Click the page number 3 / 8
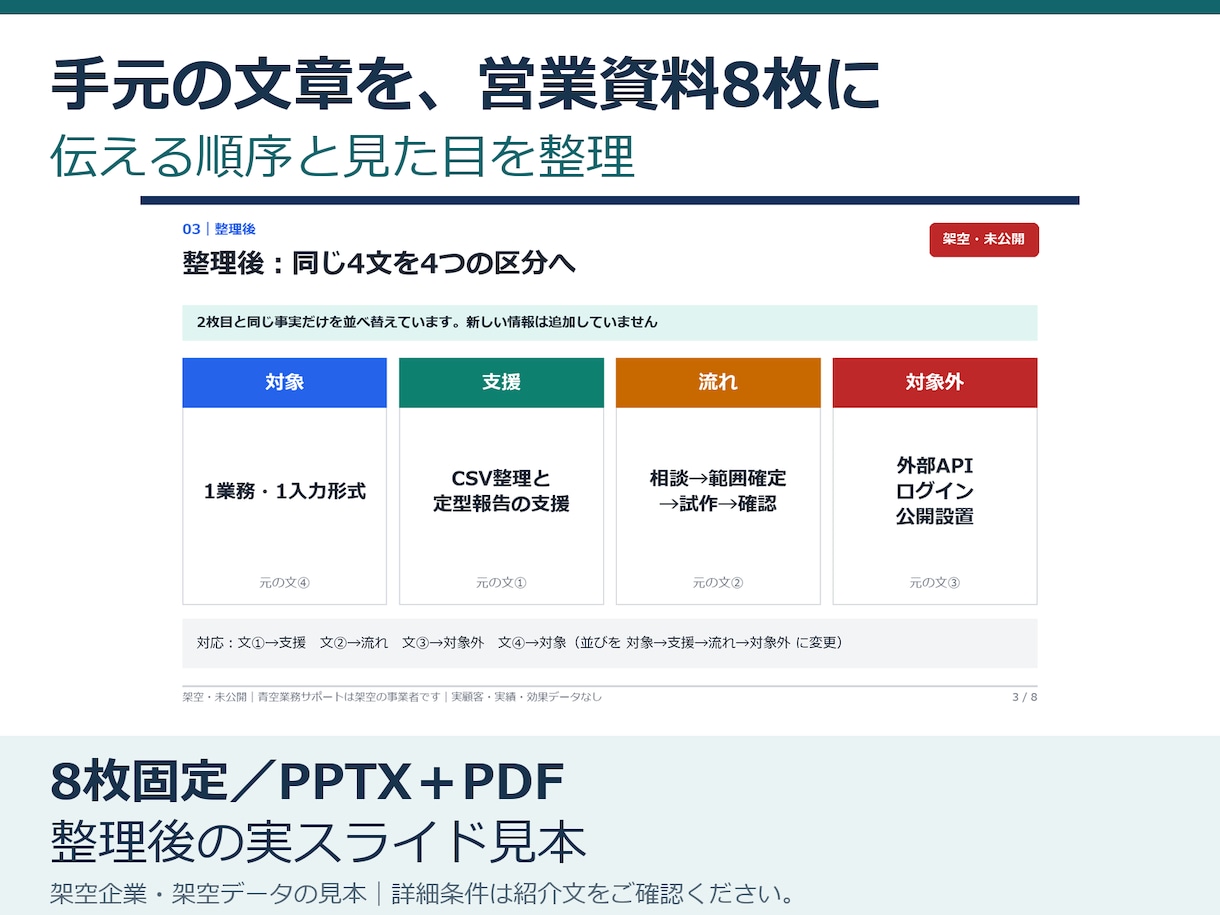1220x915 pixels. (x=1025, y=697)
